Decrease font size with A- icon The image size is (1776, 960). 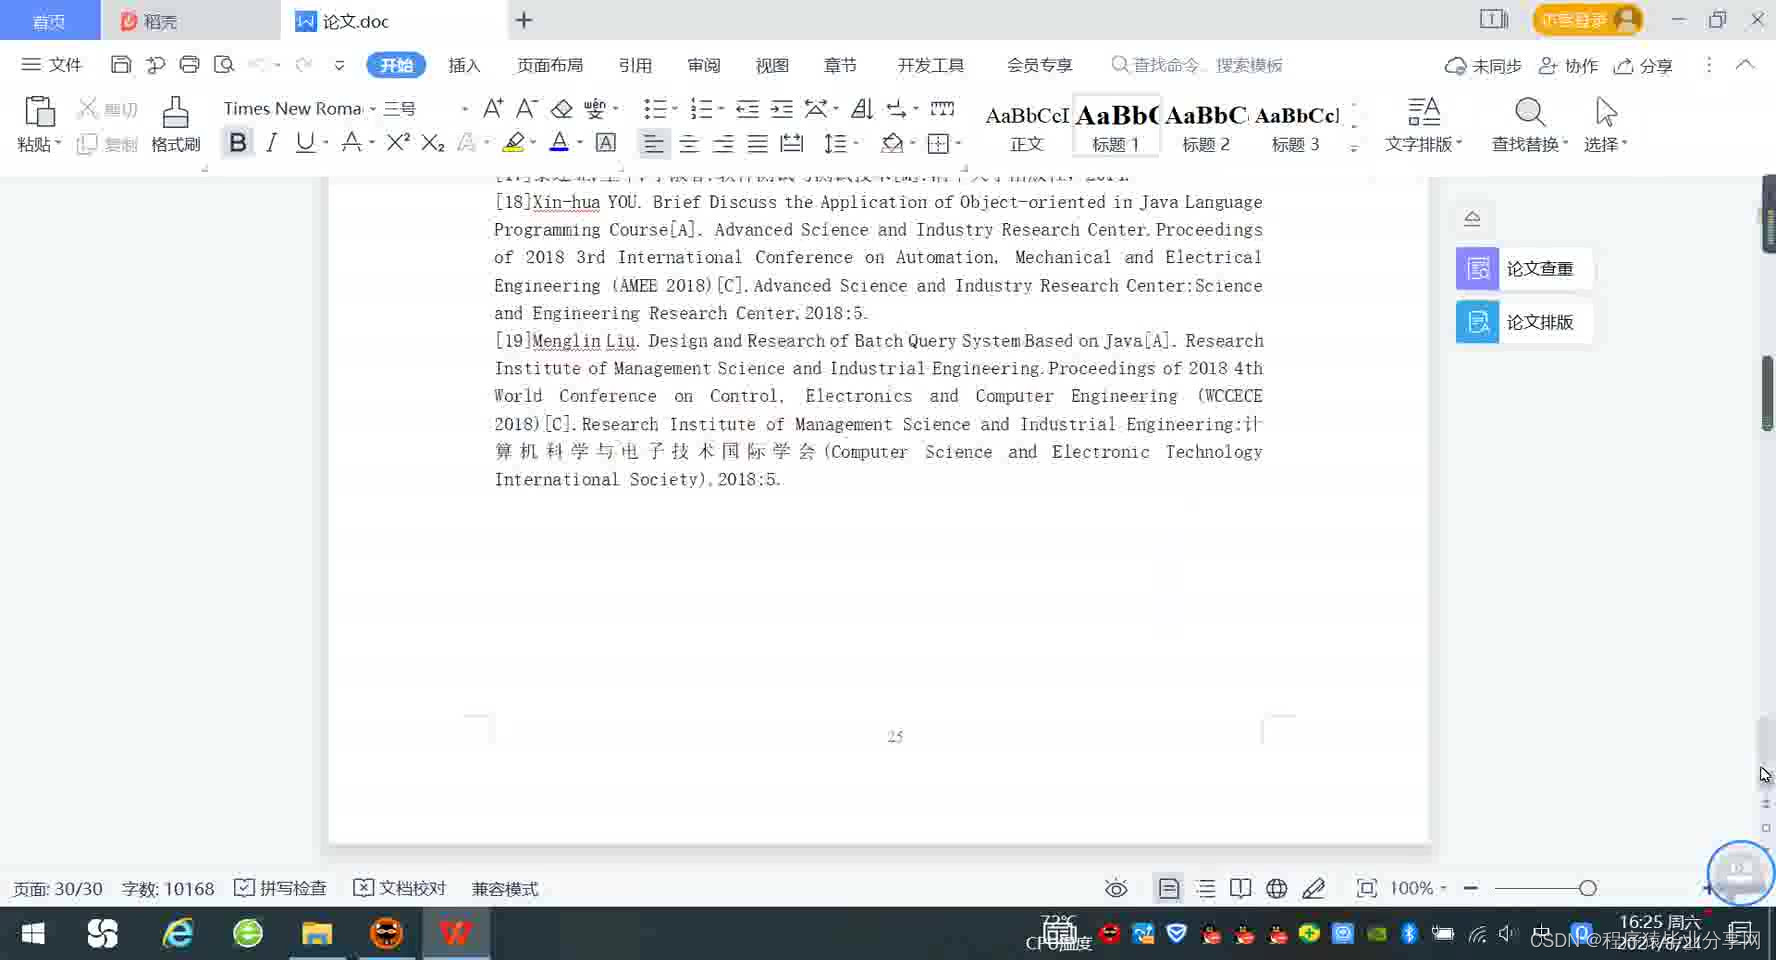tap(526, 108)
